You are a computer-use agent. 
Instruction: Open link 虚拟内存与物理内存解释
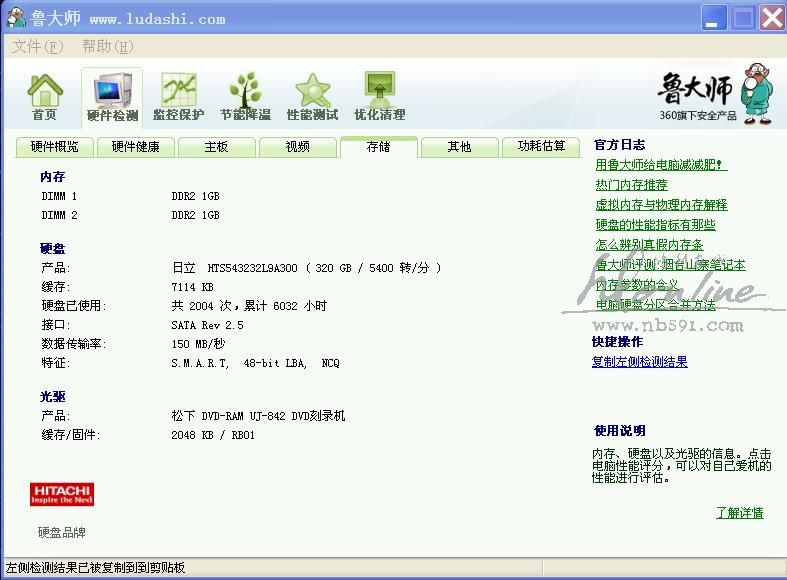click(x=661, y=205)
